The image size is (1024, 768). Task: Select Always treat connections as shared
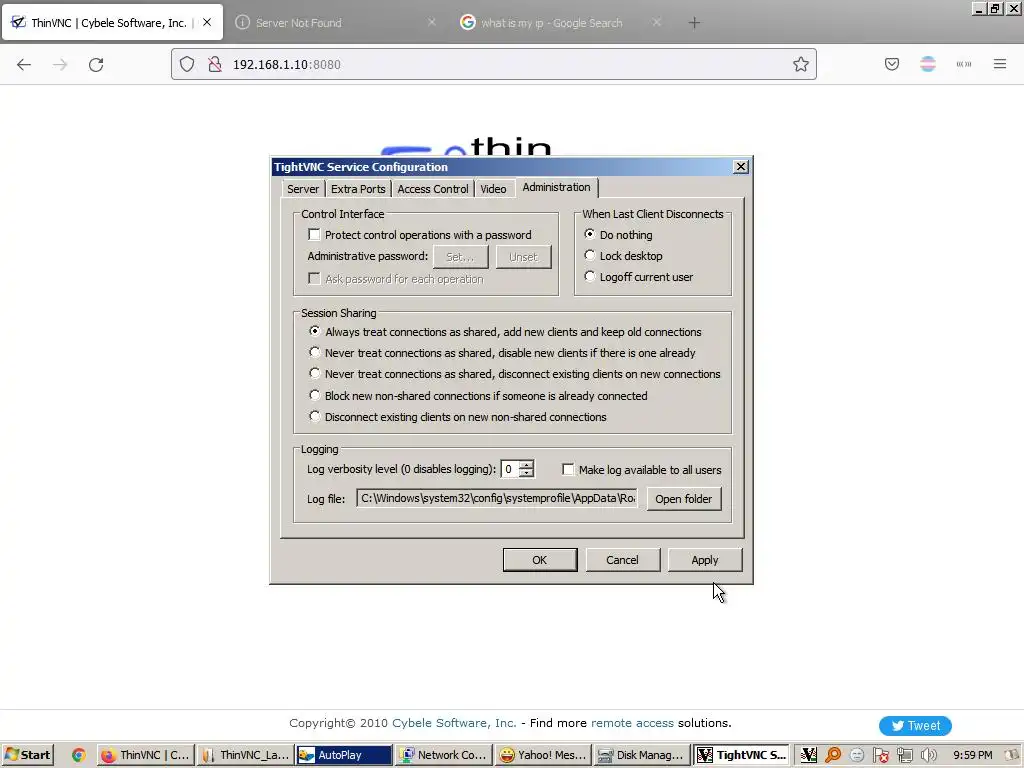click(x=315, y=331)
